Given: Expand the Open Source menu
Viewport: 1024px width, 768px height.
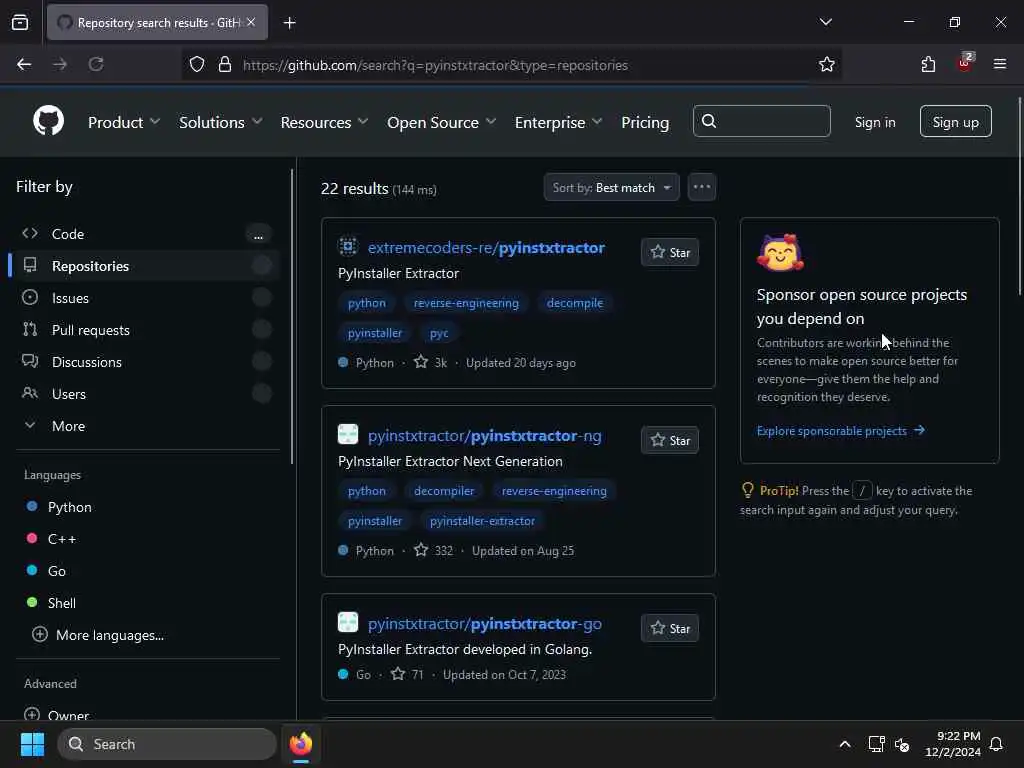Looking at the screenshot, I should pyautogui.click(x=441, y=122).
